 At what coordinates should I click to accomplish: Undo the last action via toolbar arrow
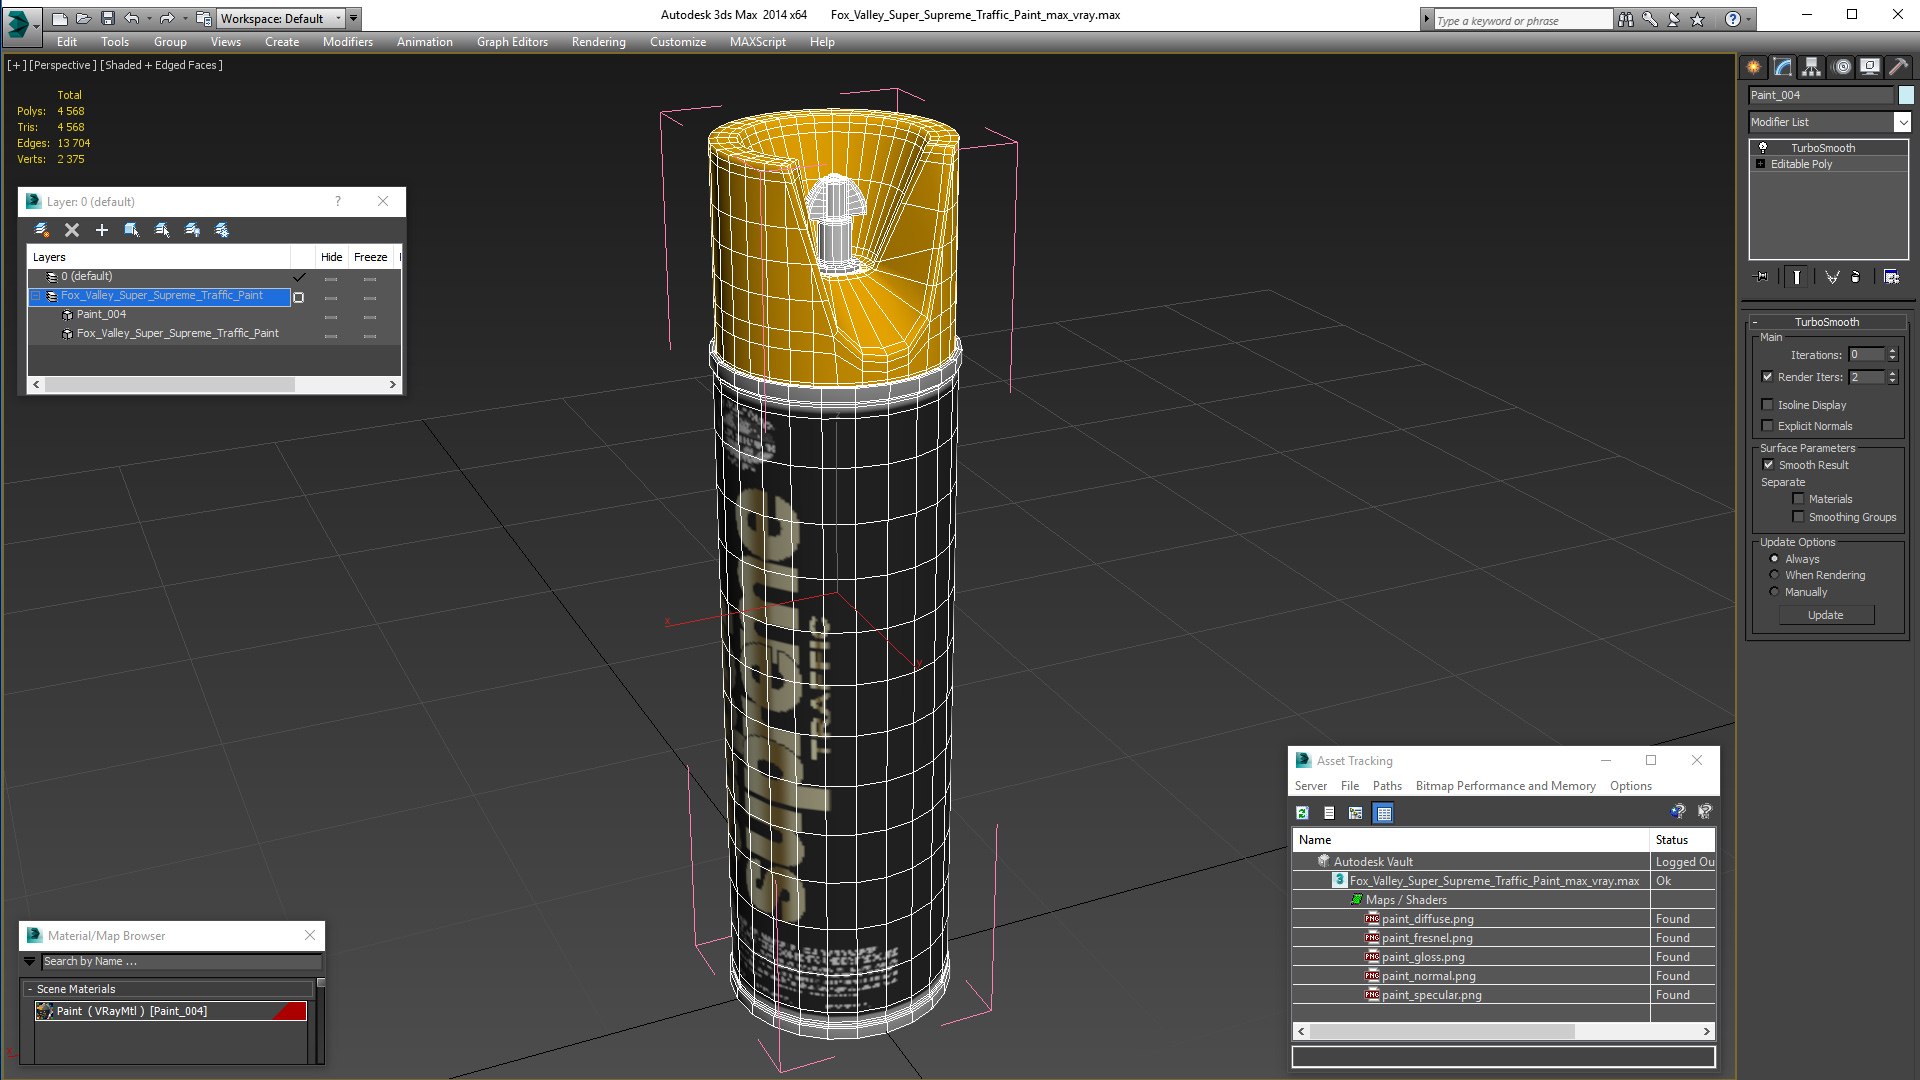pos(132,19)
